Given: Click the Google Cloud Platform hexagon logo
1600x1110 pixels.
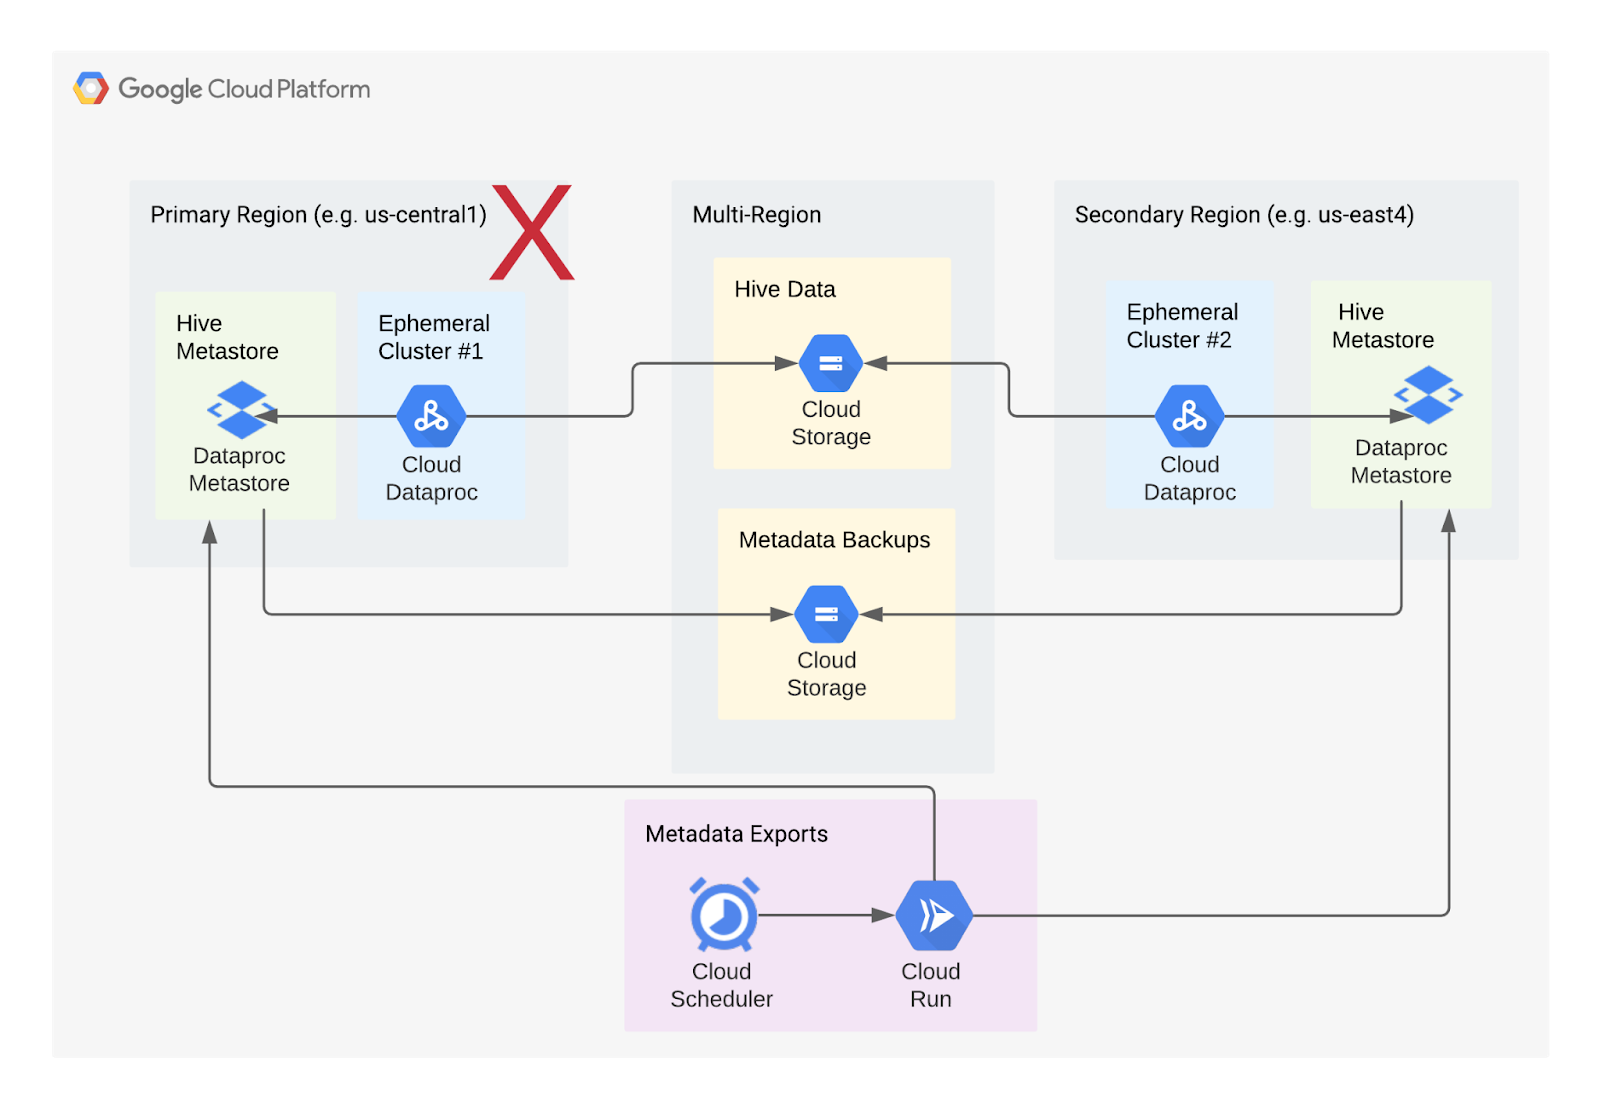Looking at the screenshot, I should 91,89.
